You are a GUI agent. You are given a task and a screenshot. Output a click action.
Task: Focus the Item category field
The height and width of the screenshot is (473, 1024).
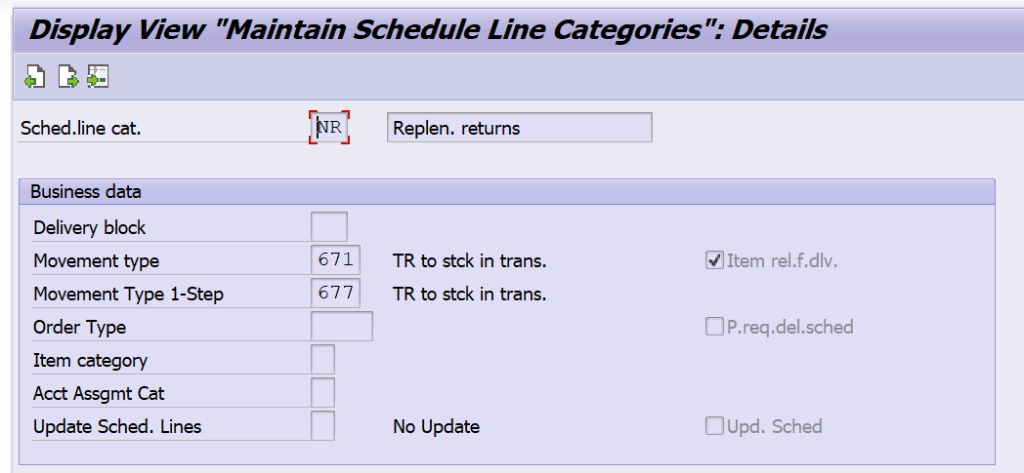click(x=323, y=360)
